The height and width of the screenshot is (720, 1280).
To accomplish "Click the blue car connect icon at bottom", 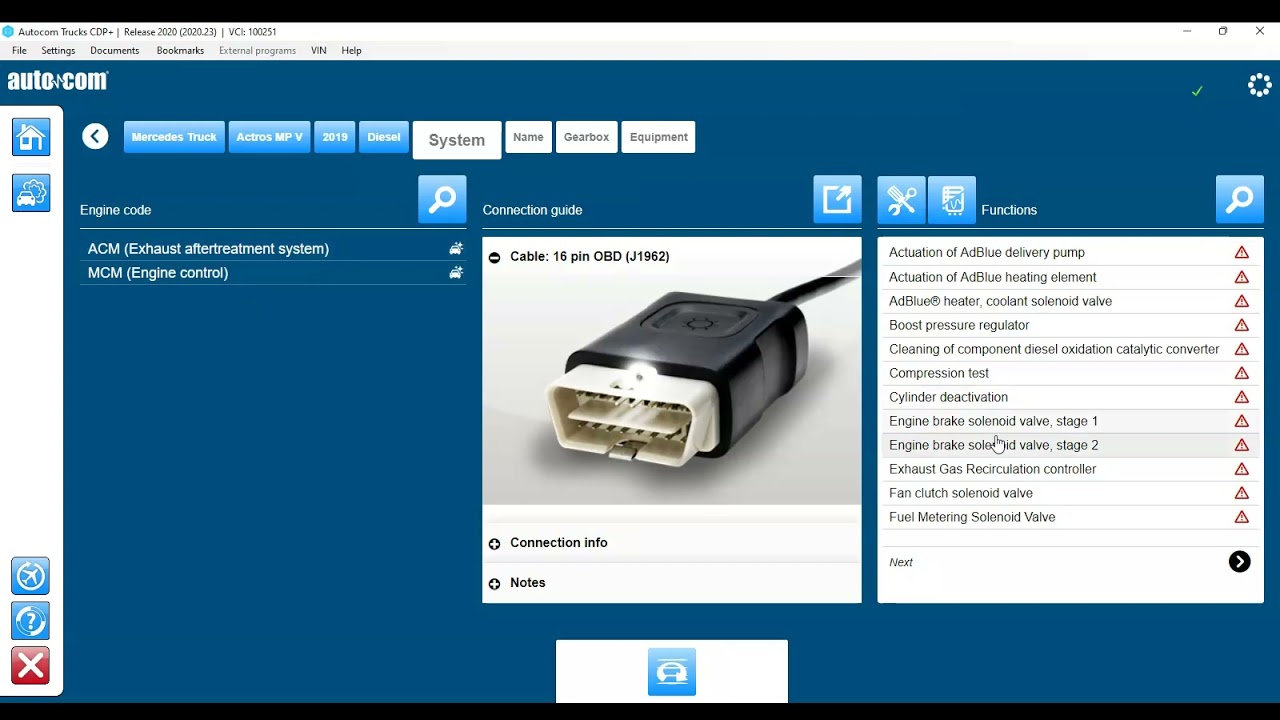I will [x=672, y=672].
